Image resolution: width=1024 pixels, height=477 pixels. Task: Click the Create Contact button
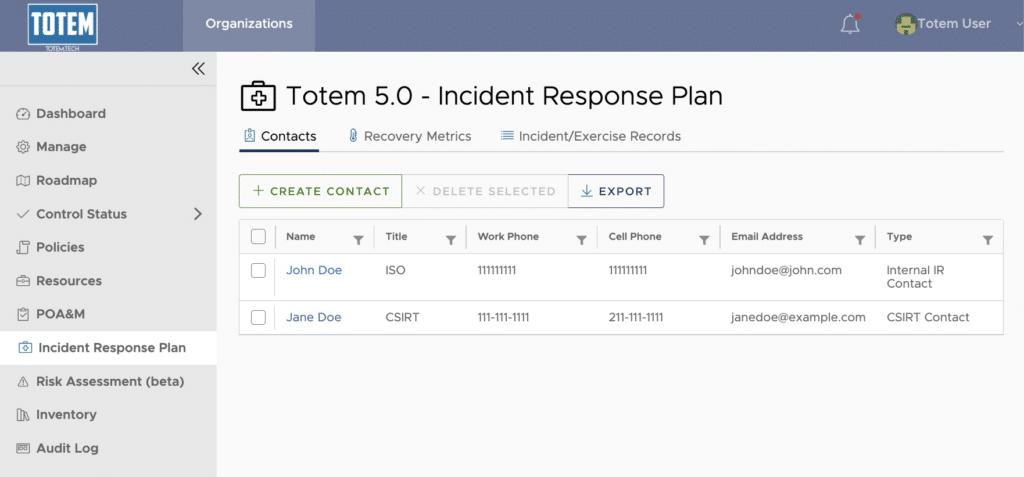[x=321, y=191]
